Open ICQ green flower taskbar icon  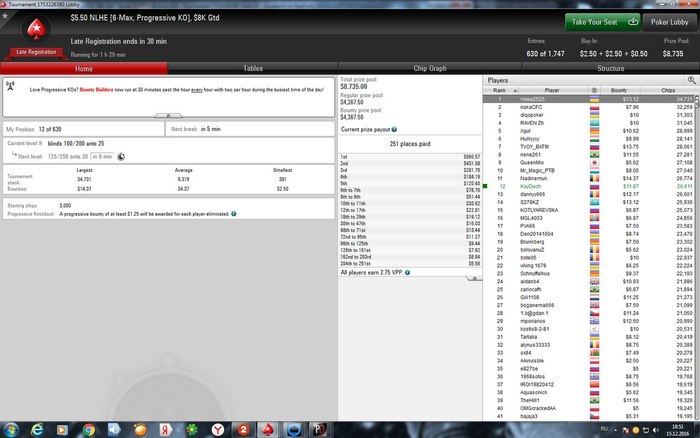pos(192,430)
